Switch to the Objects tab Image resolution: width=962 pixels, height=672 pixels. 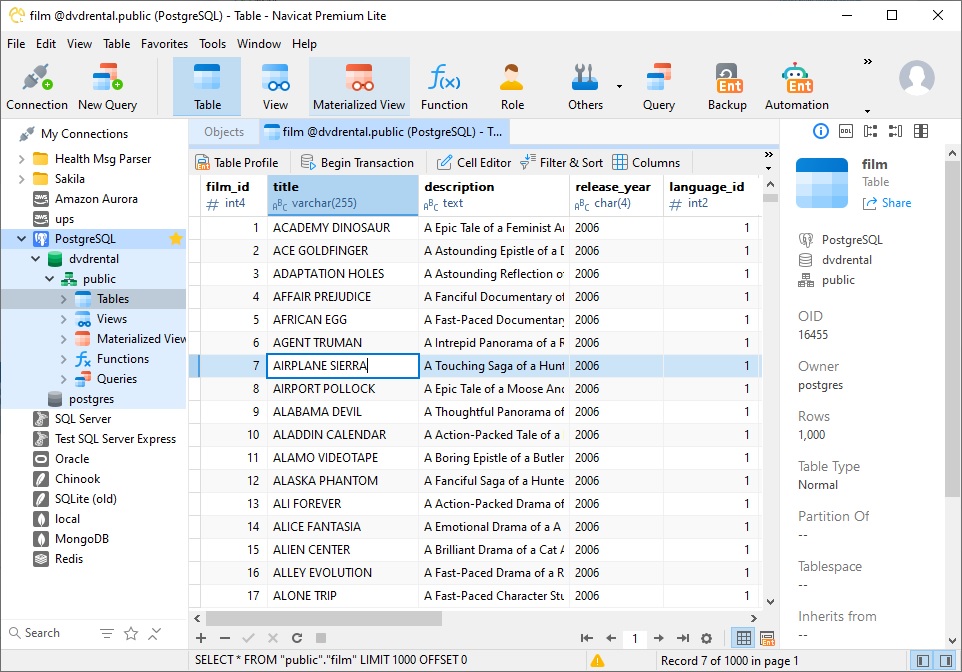[224, 132]
